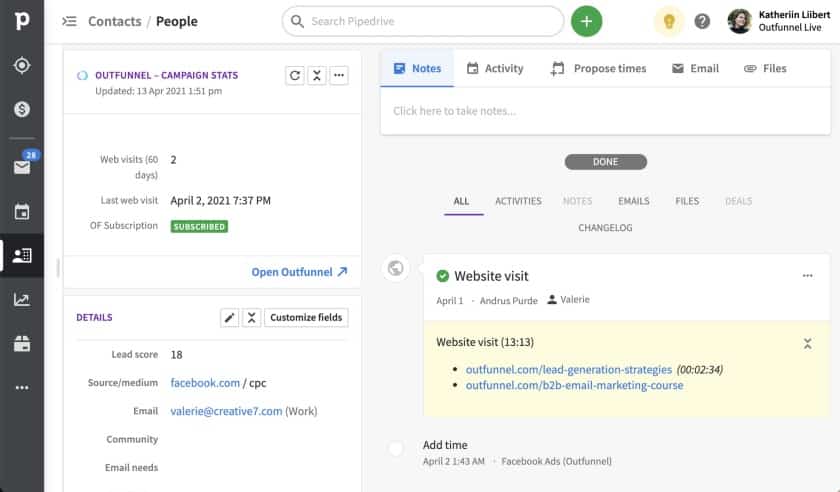Screen dimensions: 840x492
Task: Open Contacts icon in sidebar
Action: [22, 256]
